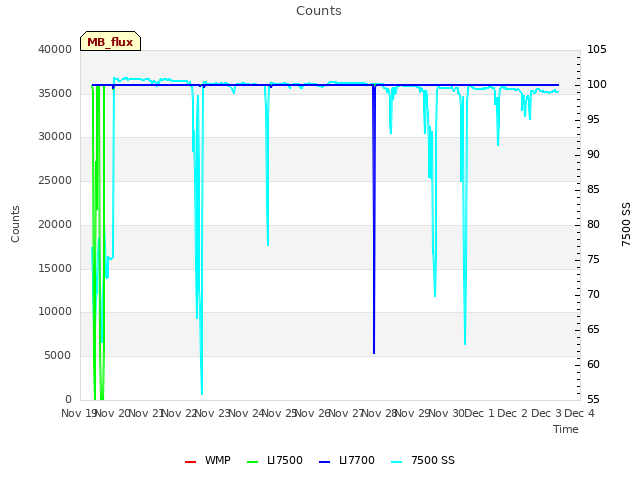640x480 pixels.
Task: Click the red WMP legend swatch
Action: click(x=190, y=462)
